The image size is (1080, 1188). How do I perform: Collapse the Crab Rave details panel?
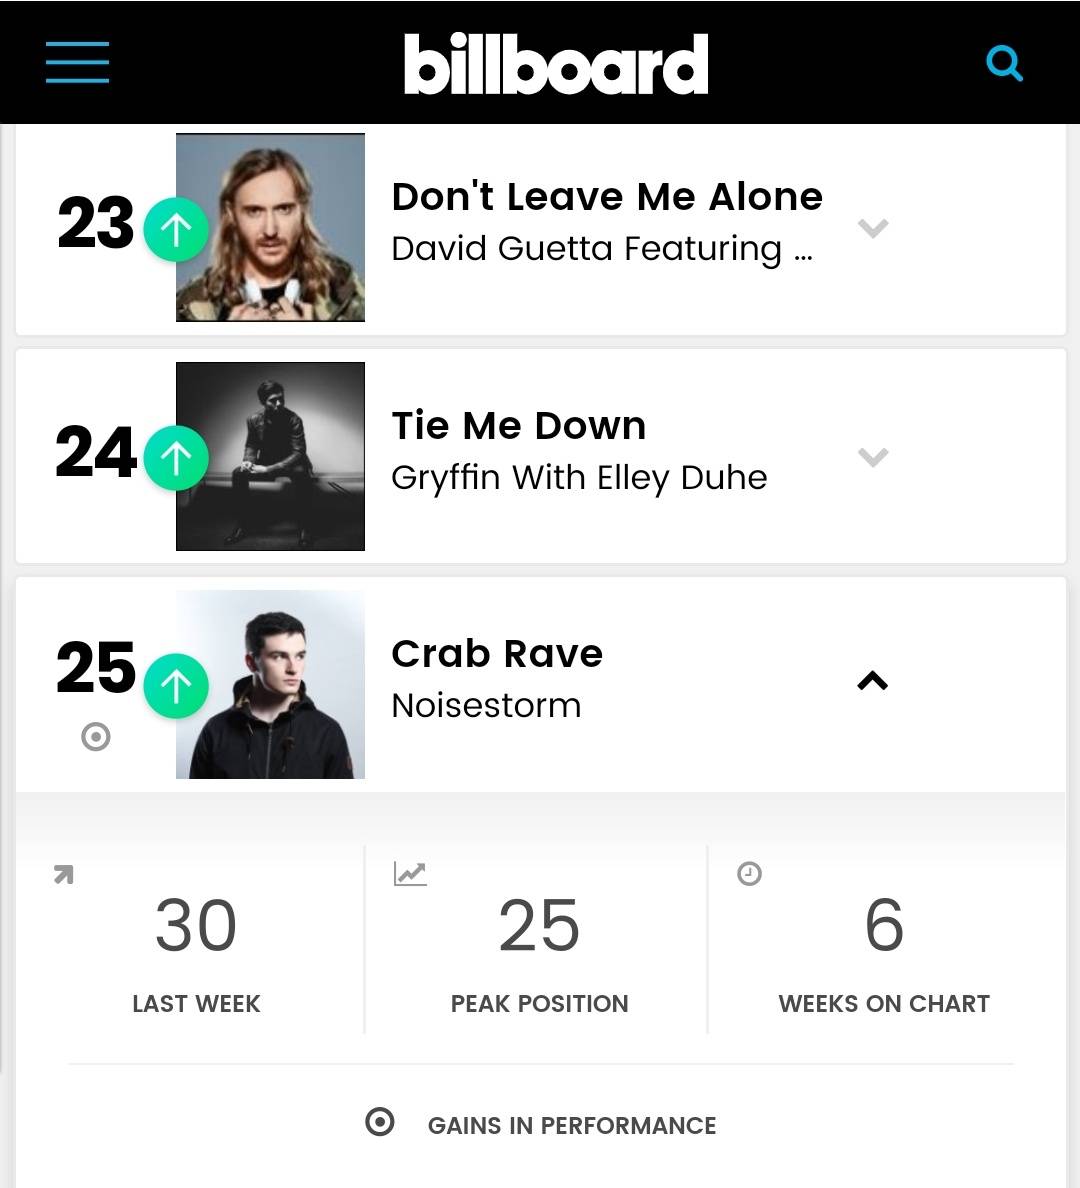872,681
